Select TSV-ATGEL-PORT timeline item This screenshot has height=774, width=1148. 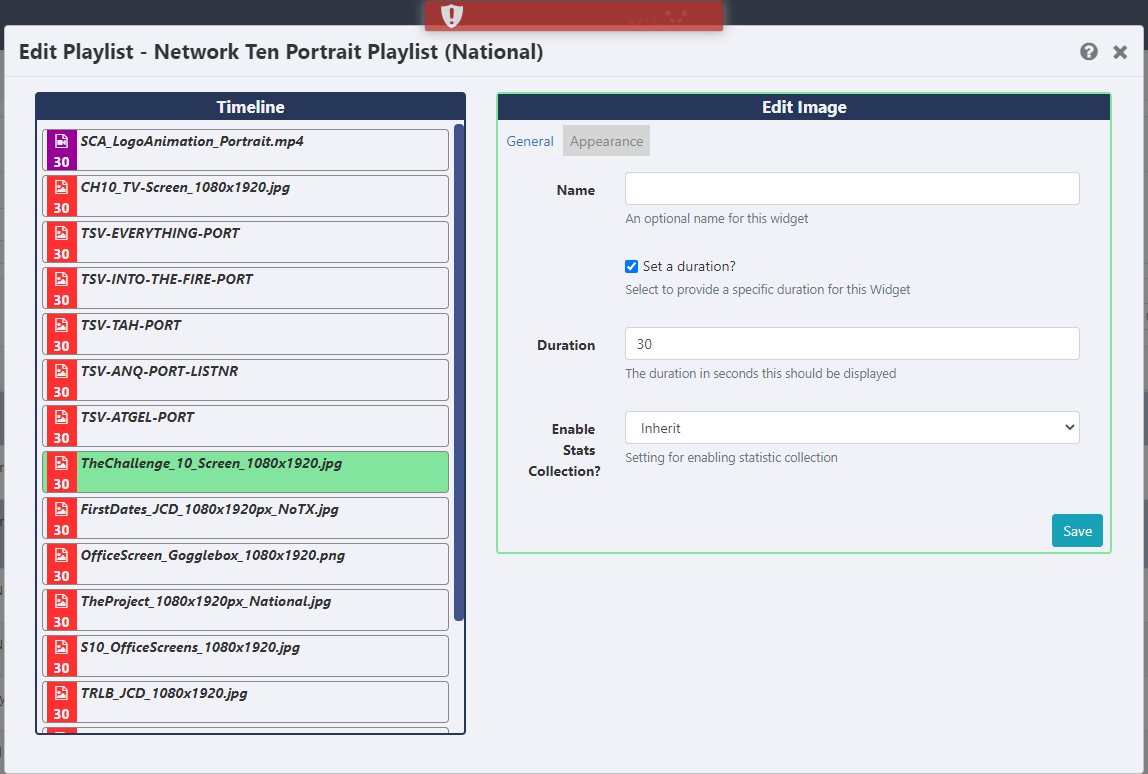click(245, 425)
